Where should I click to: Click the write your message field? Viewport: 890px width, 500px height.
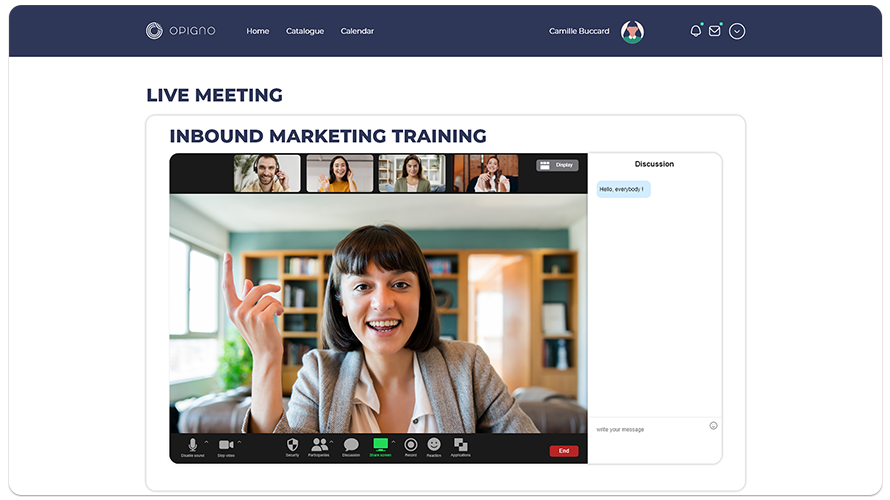648,430
